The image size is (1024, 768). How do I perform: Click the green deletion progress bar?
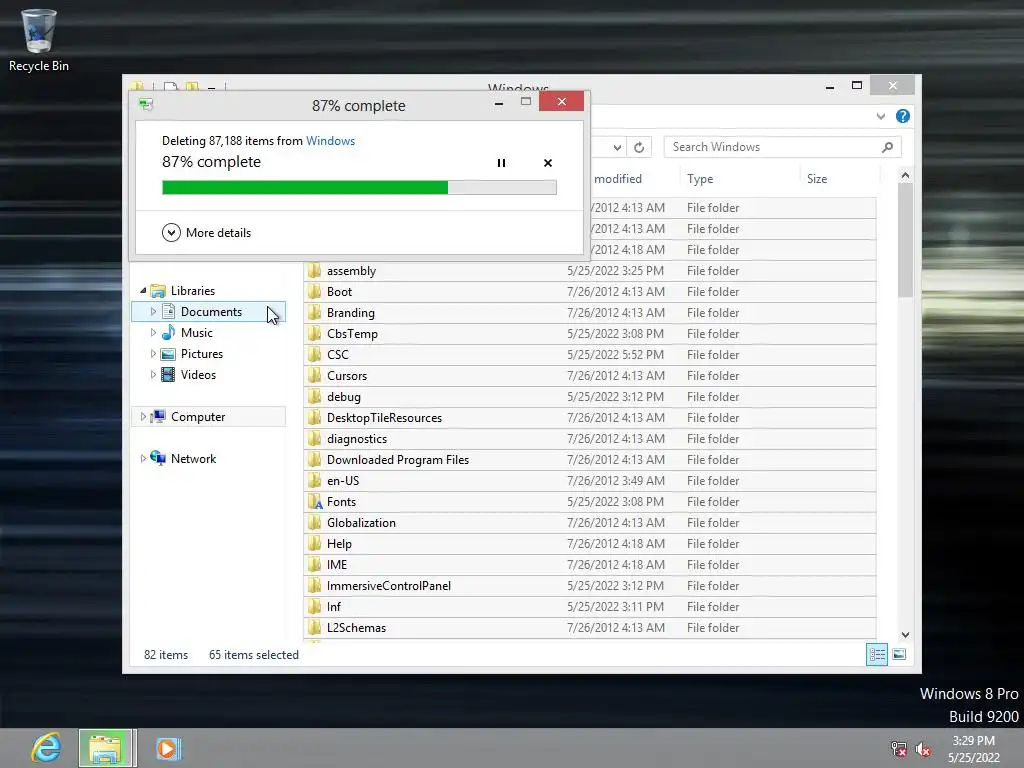(359, 188)
